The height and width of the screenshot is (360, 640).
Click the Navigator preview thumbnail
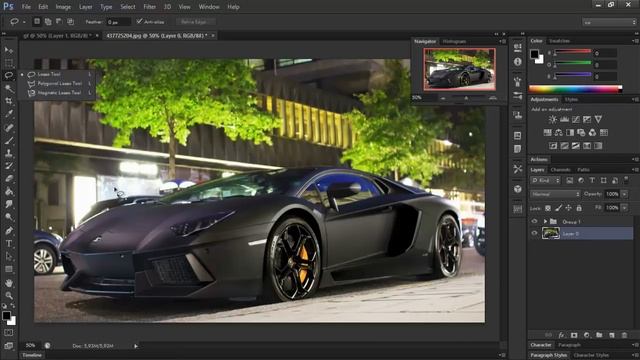459,69
